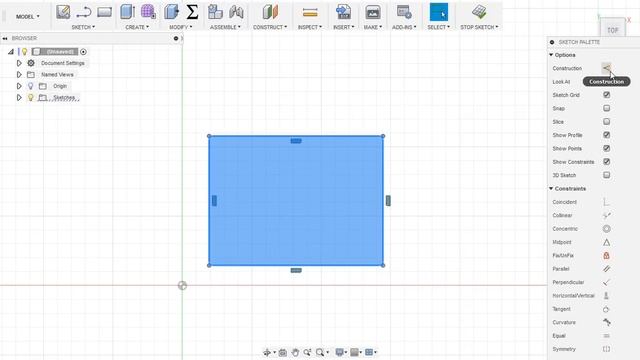Apply the Tangent constraint
Viewport: 640px width, 360px height.
[x=607, y=309]
